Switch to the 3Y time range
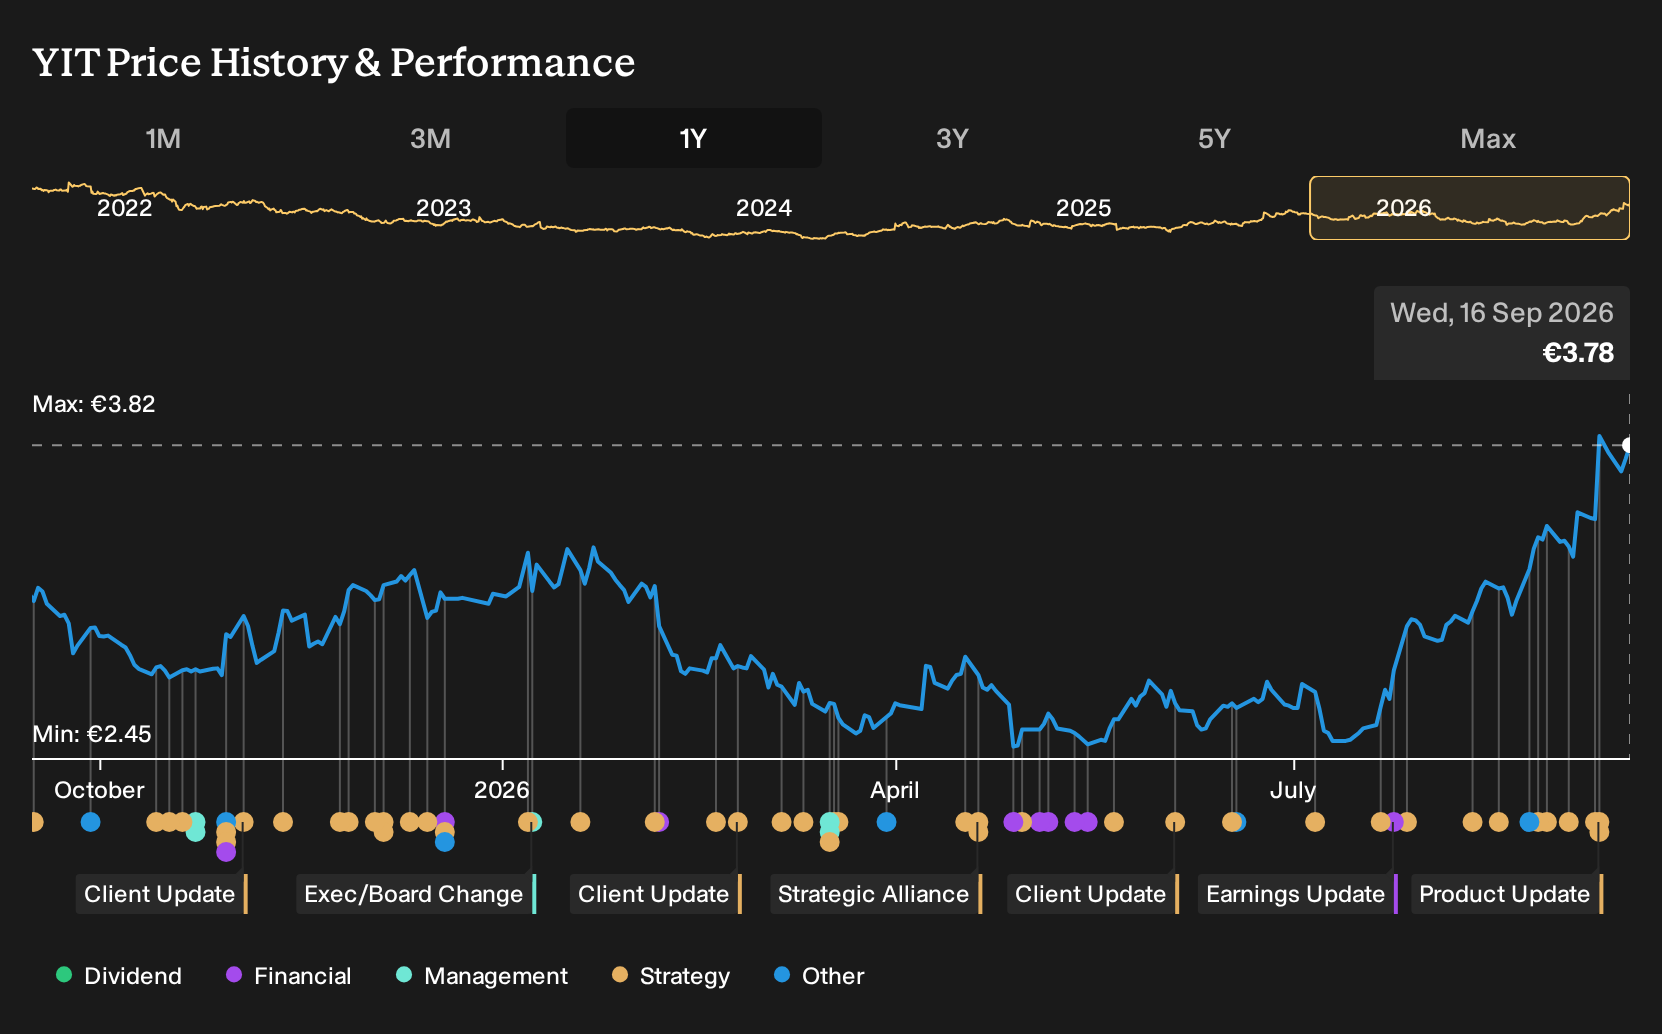The height and width of the screenshot is (1034, 1662). tap(952, 138)
